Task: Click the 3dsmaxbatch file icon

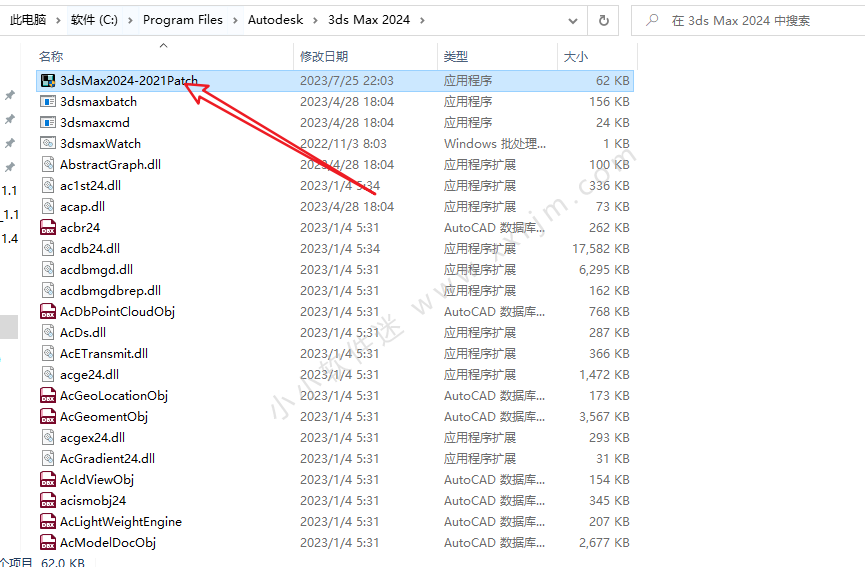Action: (48, 101)
